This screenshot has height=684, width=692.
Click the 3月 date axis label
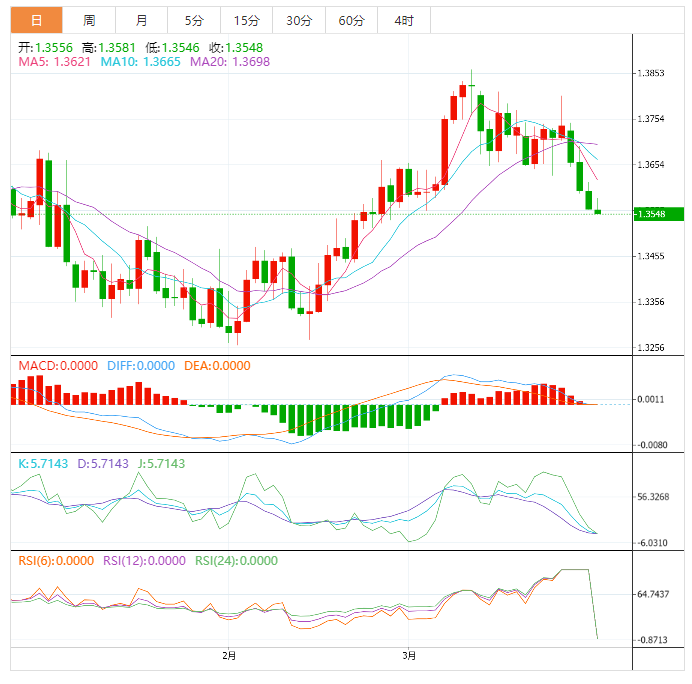(x=410, y=656)
